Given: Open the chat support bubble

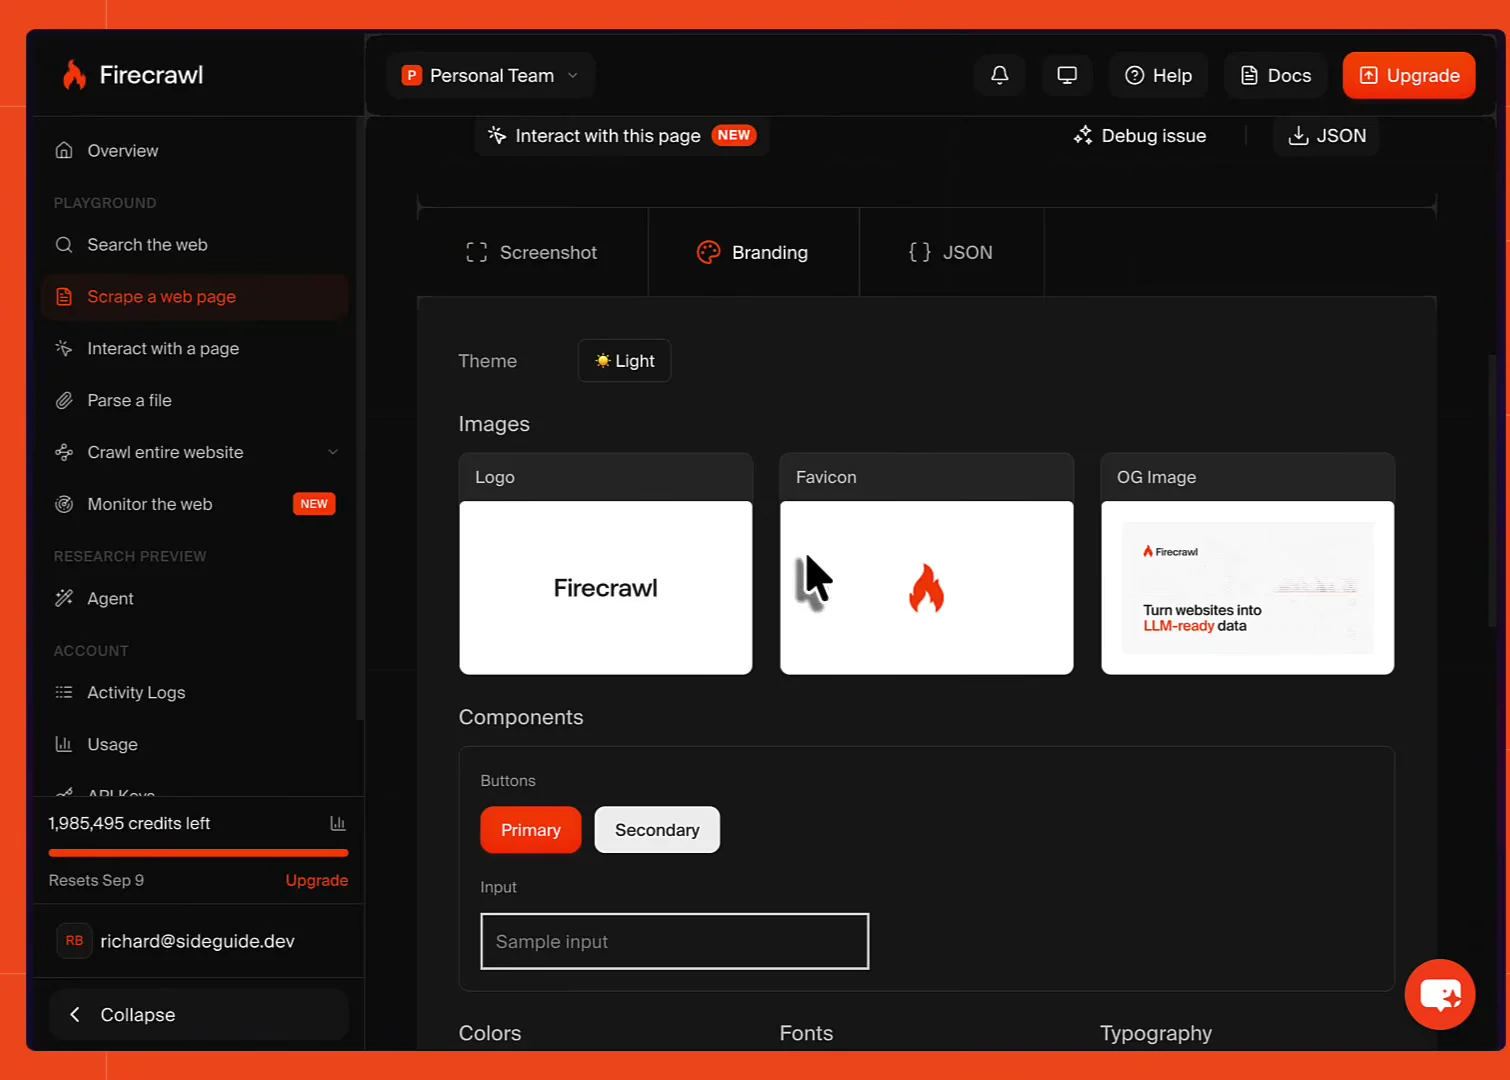Looking at the screenshot, I should click(1440, 994).
